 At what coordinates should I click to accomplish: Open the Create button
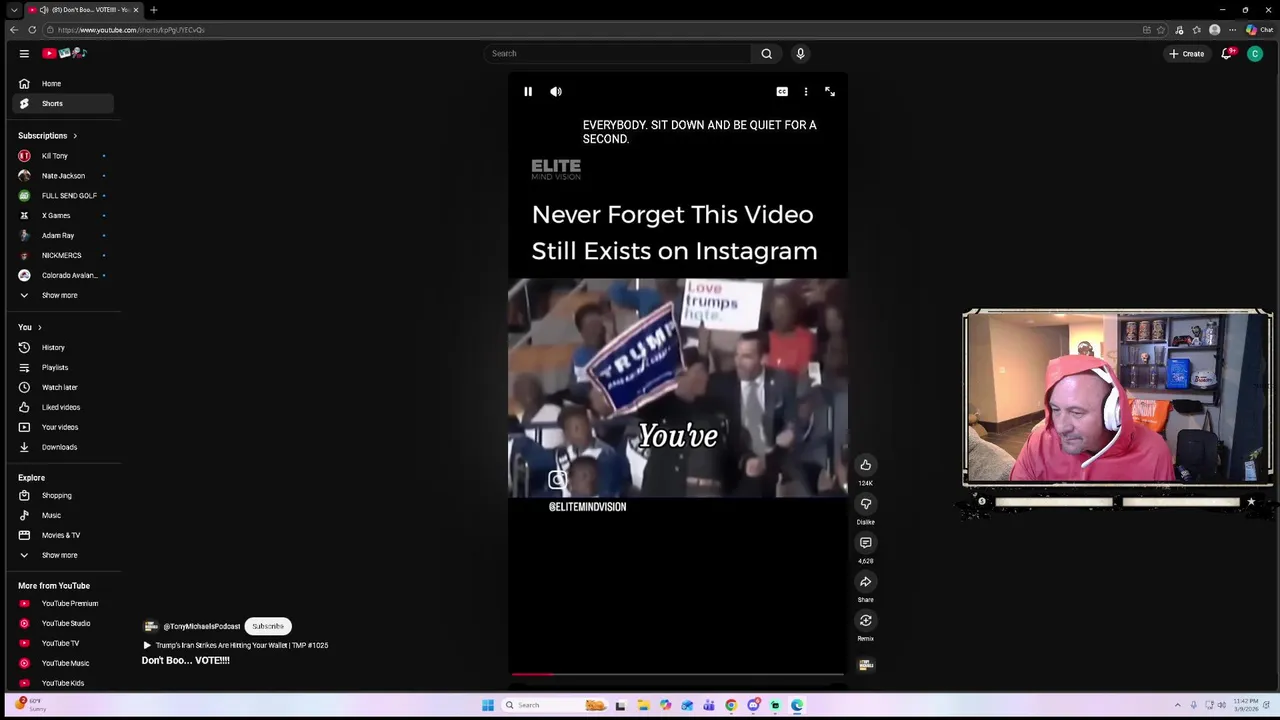(x=1187, y=54)
